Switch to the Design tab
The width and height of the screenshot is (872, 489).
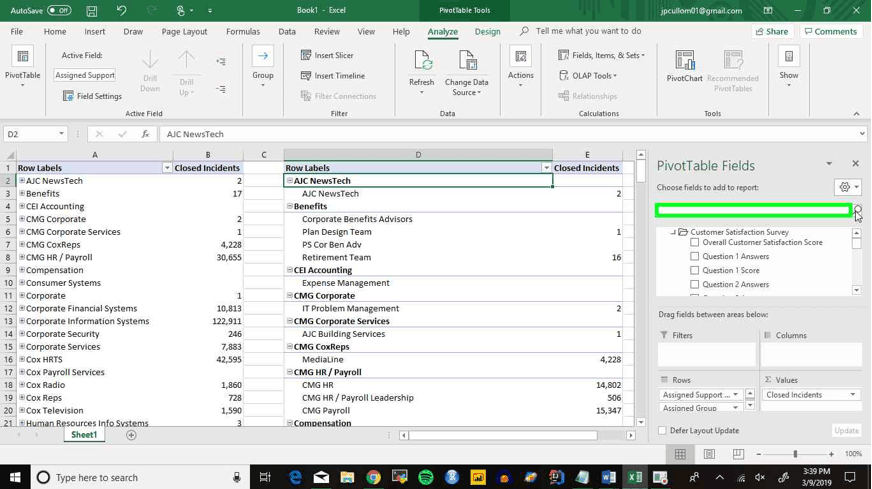[488, 32]
